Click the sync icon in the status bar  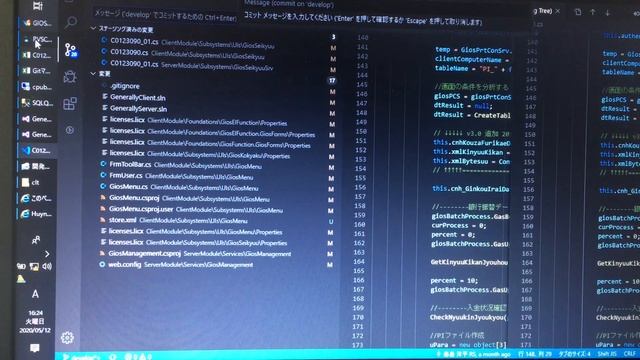click(x=113, y=356)
